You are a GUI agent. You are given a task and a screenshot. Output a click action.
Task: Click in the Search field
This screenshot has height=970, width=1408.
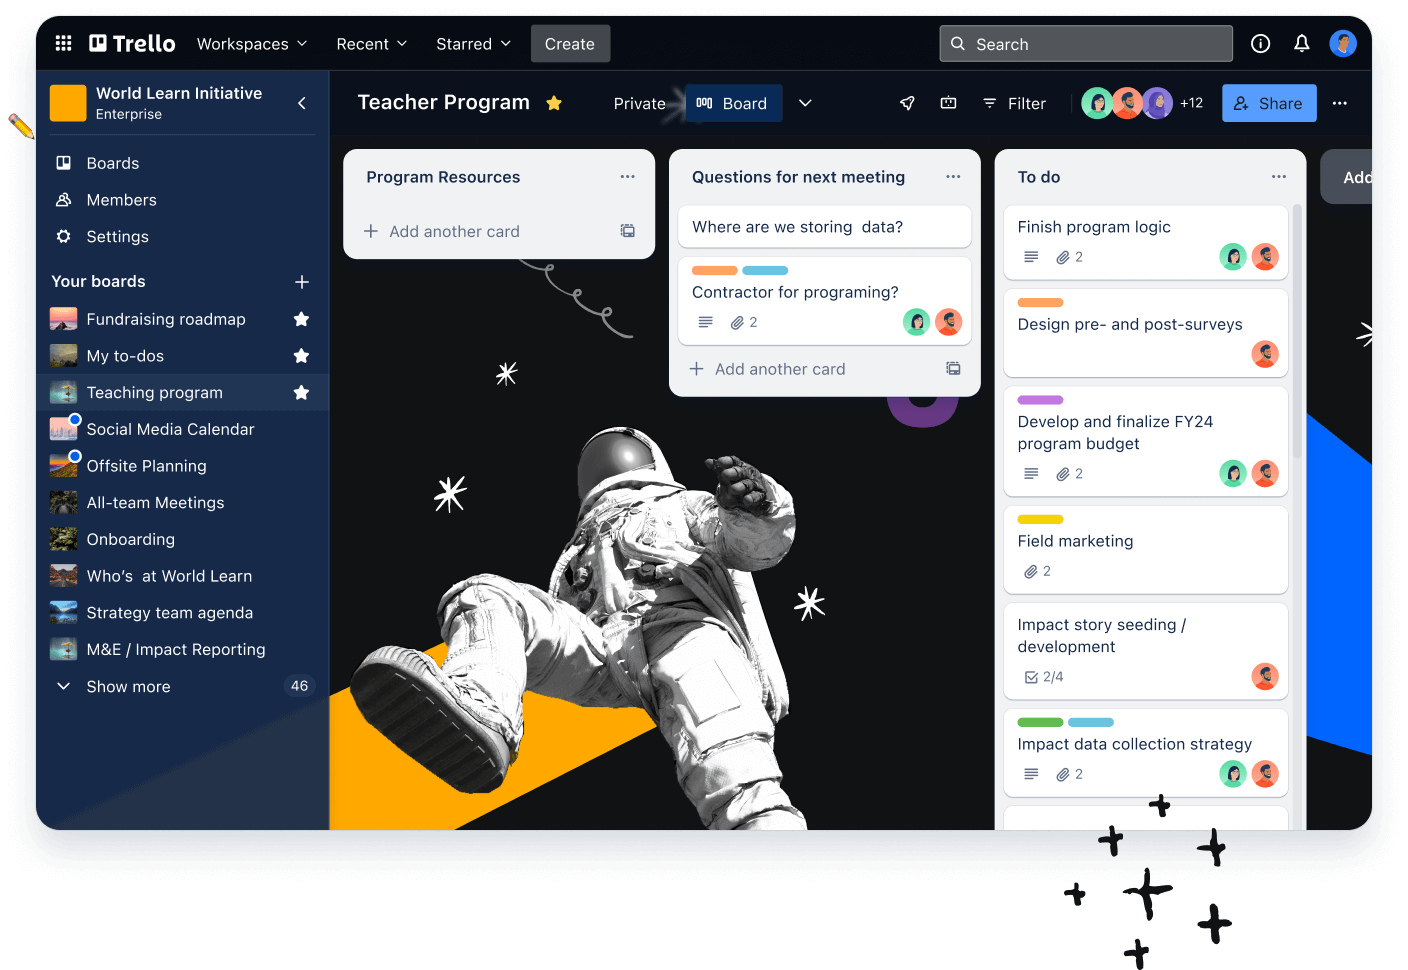click(1086, 44)
